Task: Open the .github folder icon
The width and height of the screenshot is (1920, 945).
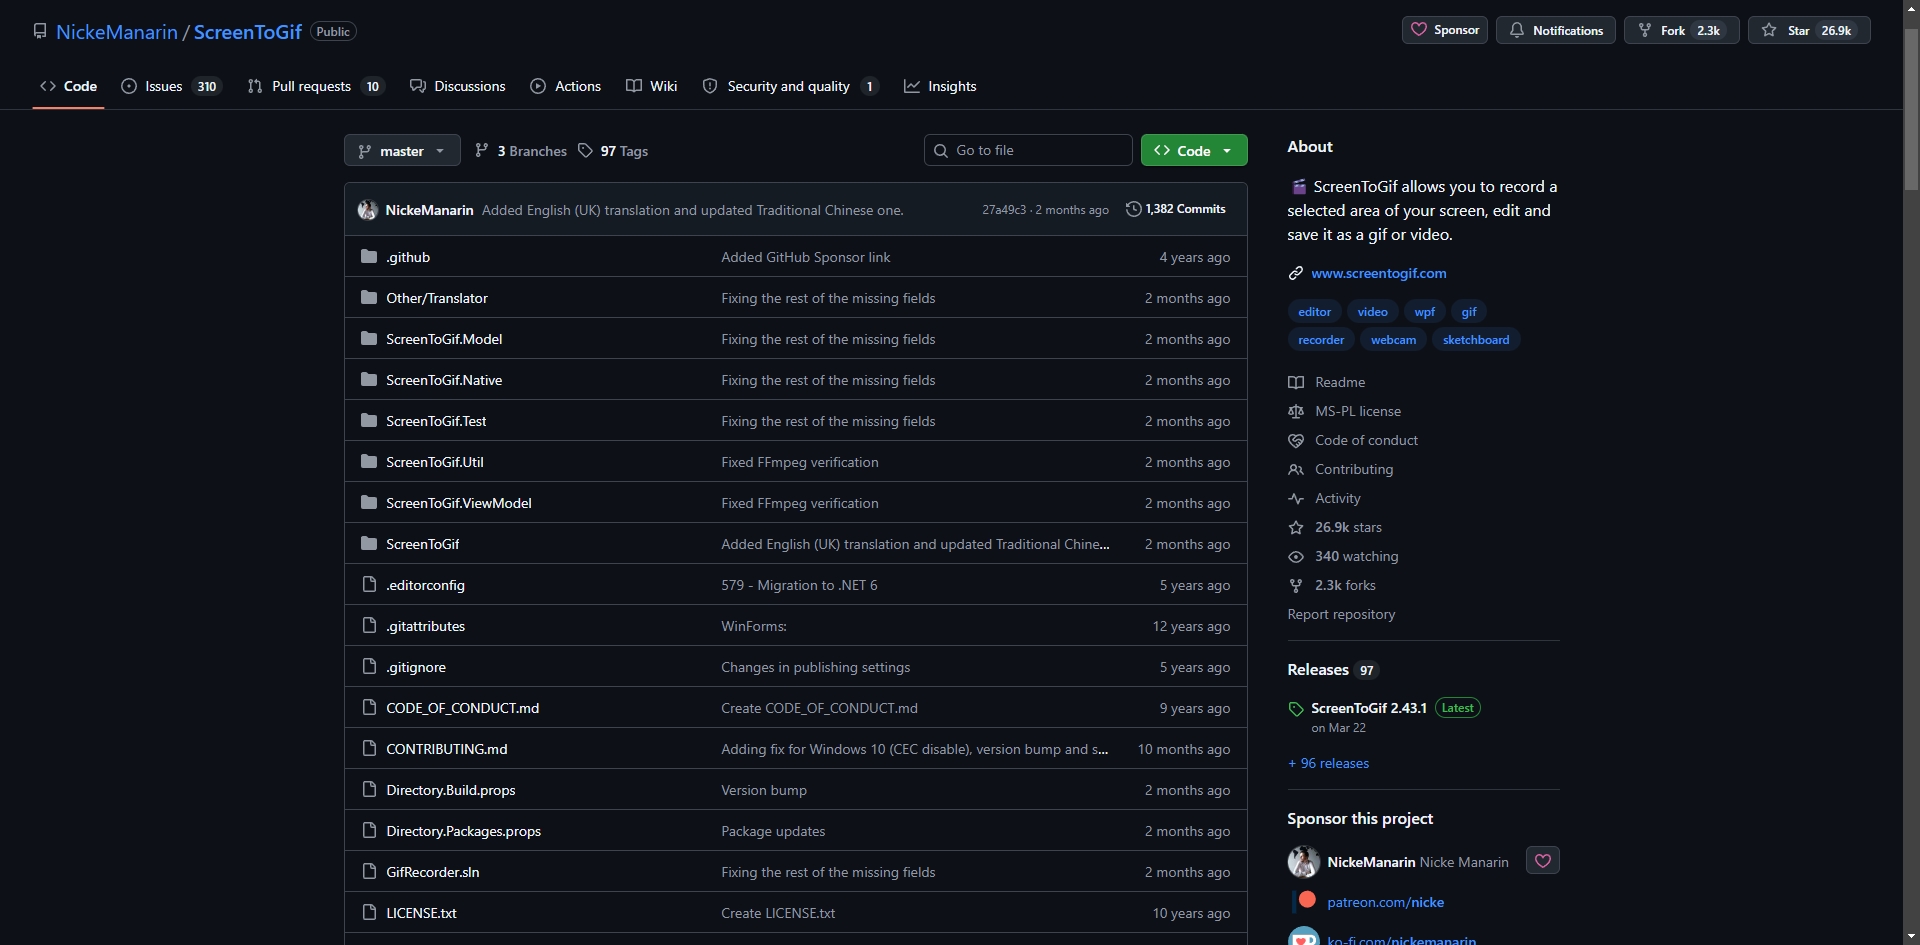Action: coord(369,257)
